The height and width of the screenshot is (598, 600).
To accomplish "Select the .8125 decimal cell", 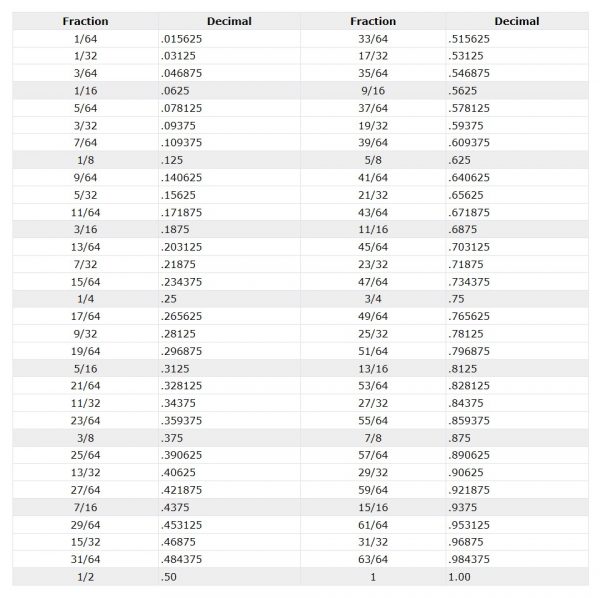I will point(464,368).
